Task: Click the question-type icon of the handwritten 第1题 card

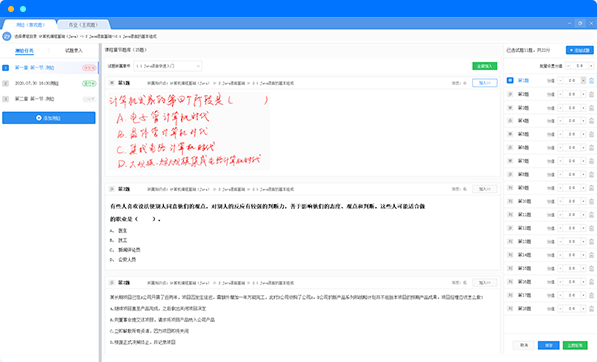Action: coord(112,83)
